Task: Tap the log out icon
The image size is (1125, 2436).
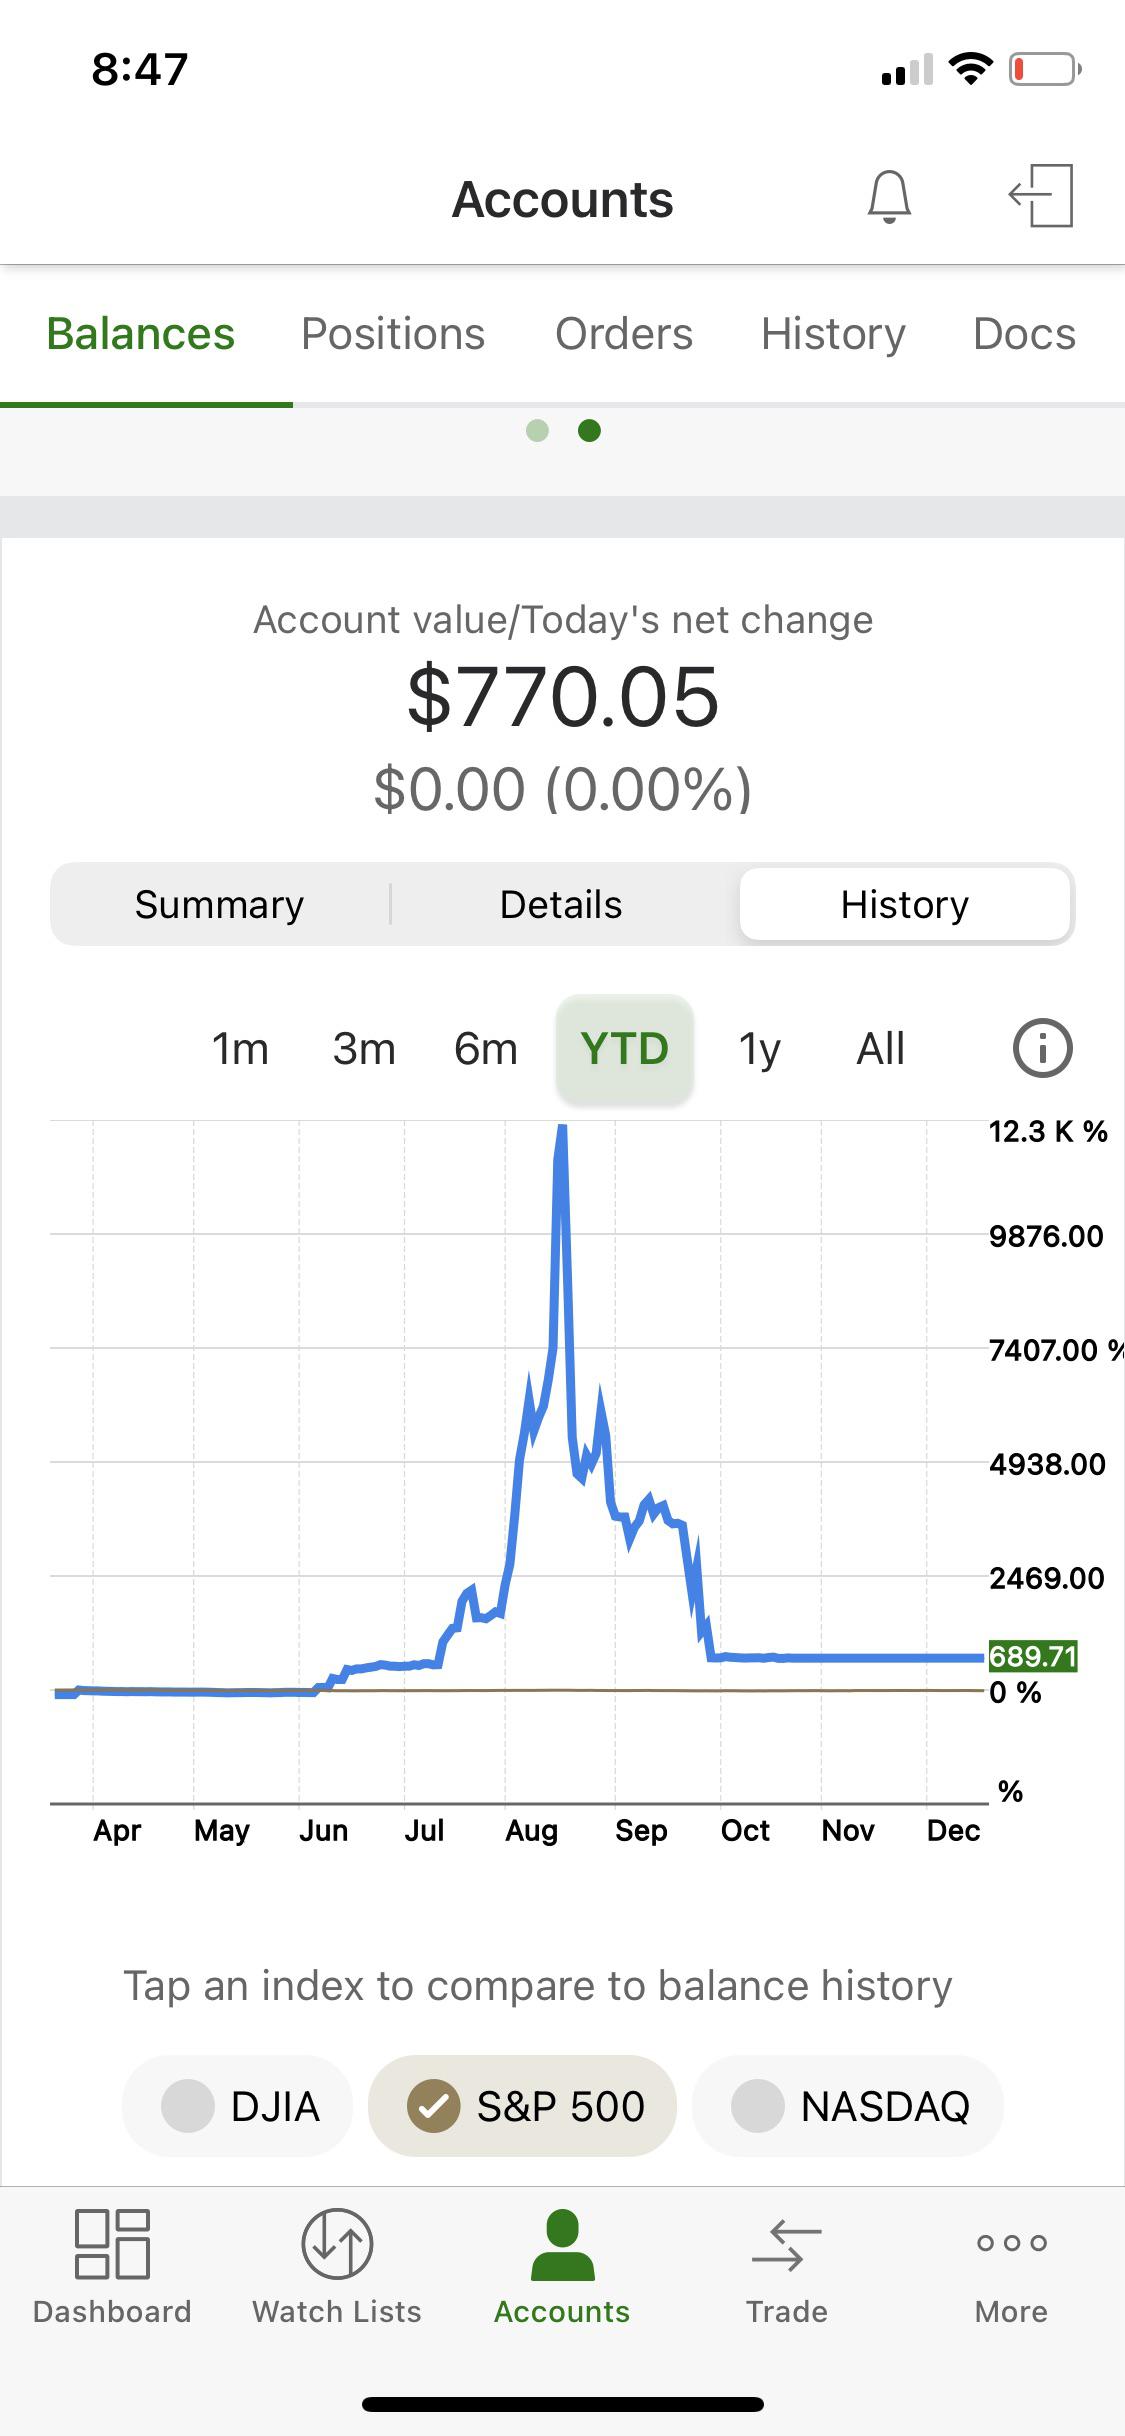Action: [1041, 196]
